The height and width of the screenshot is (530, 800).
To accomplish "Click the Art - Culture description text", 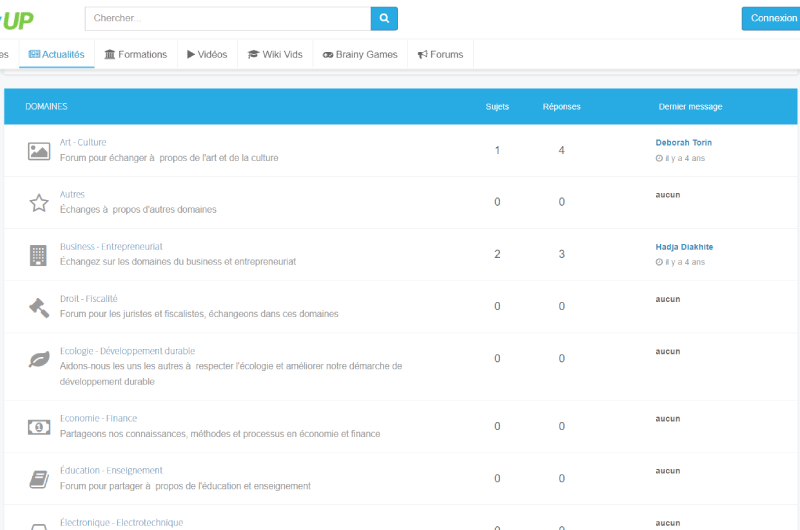I will [169, 158].
